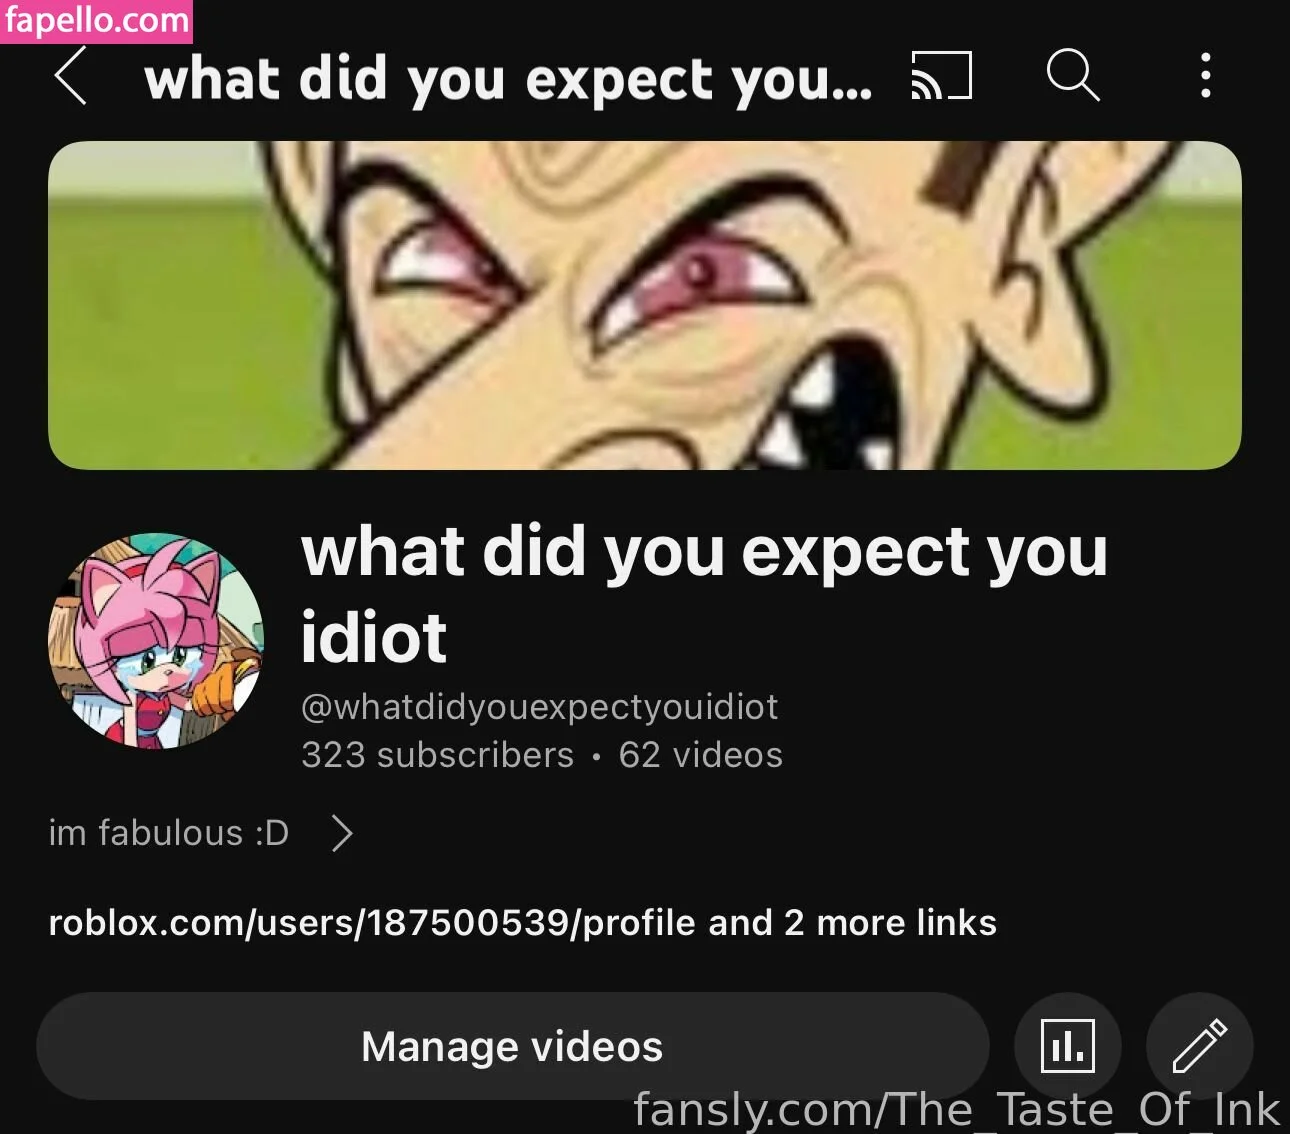Screen dimensions: 1290x1134
Task: Click the fapello.com watermark label
Action: (x=97, y=20)
